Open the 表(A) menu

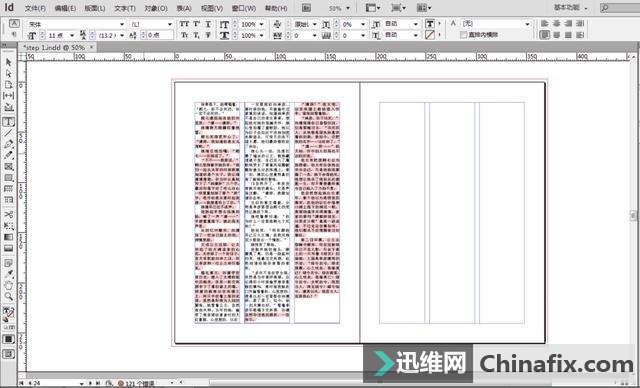click(184, 8)
